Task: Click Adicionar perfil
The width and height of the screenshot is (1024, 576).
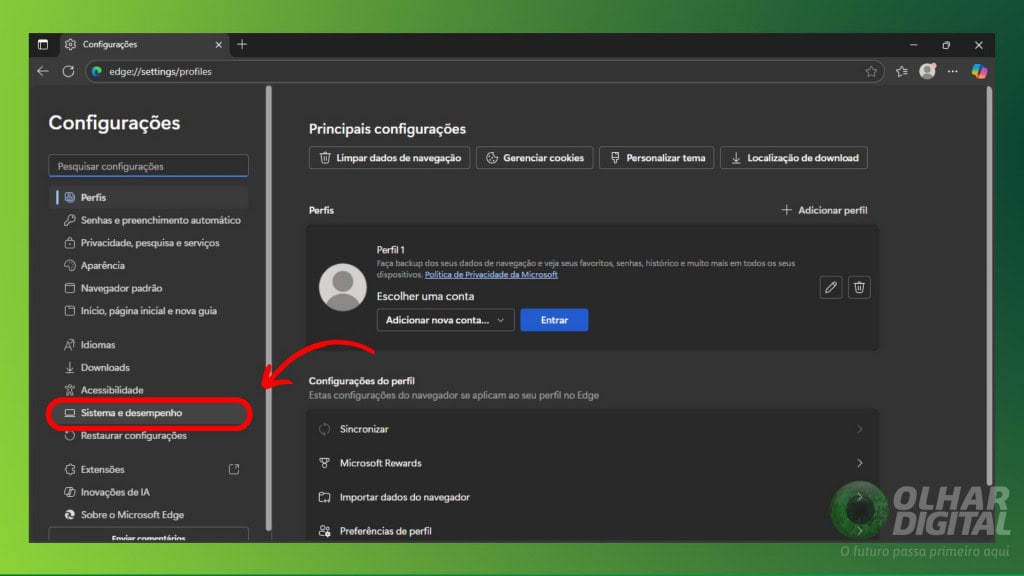Action: tap(824, 210)
